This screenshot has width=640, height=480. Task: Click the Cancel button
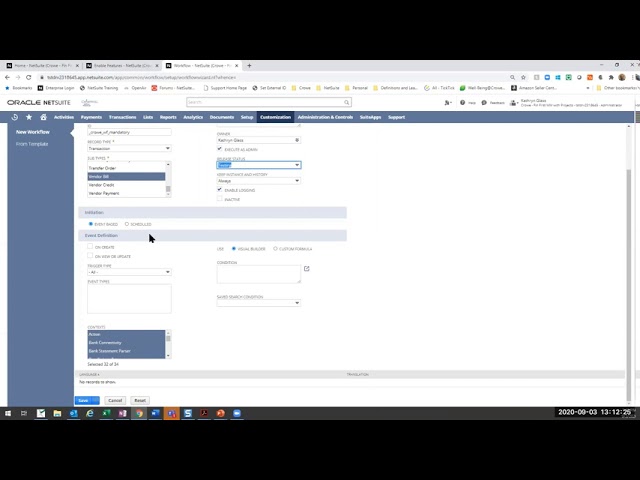click(115, 400)
